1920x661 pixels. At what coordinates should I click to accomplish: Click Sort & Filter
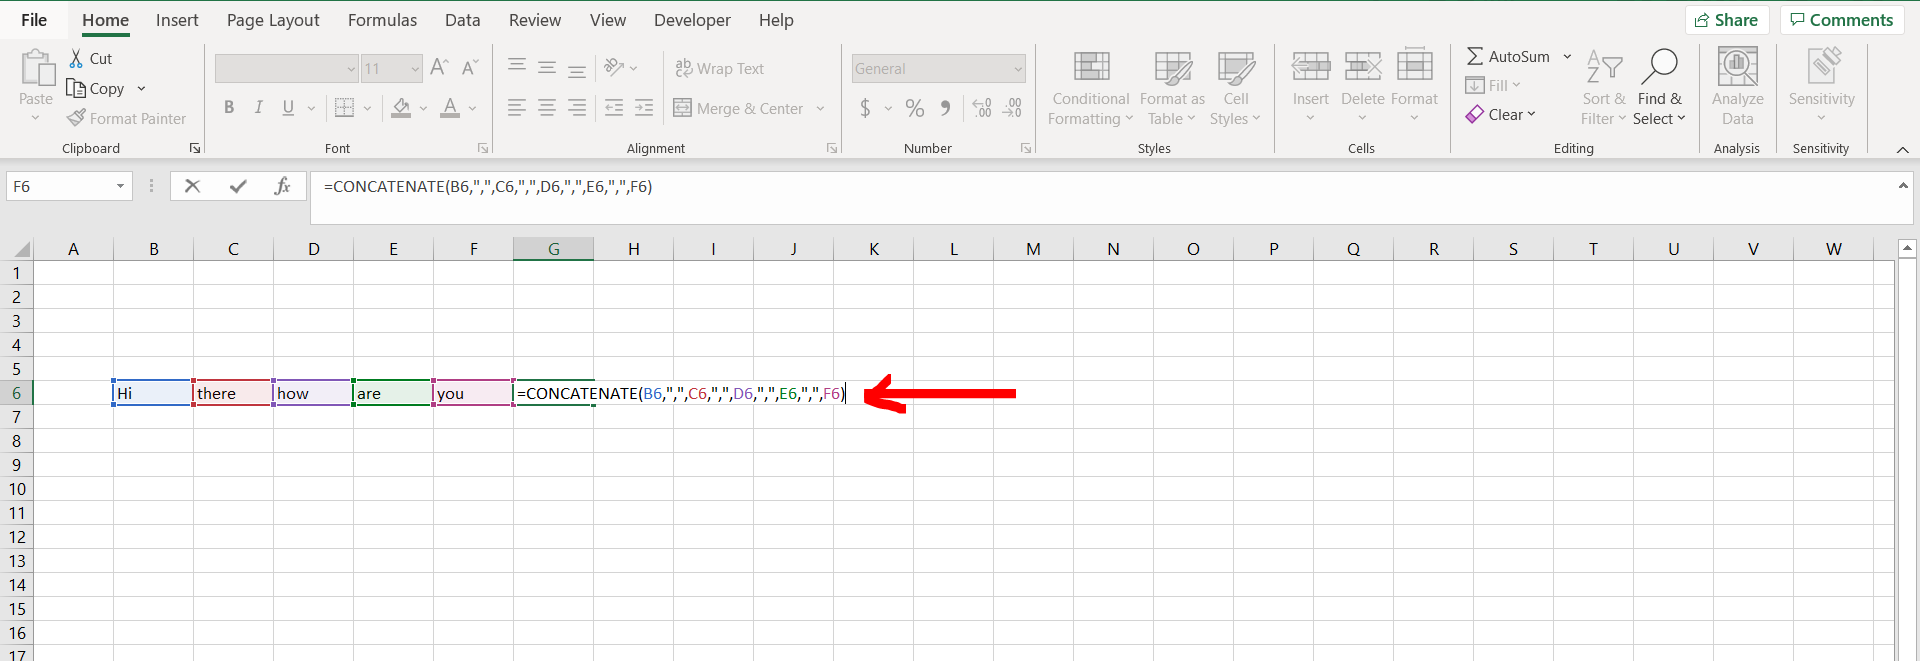1604,87
